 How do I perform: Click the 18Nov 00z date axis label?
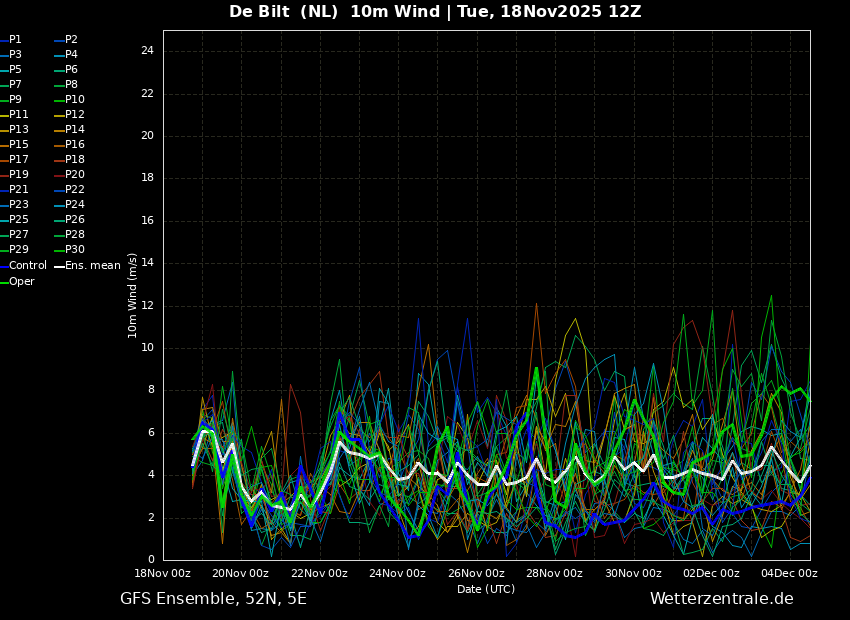(163, 573)
